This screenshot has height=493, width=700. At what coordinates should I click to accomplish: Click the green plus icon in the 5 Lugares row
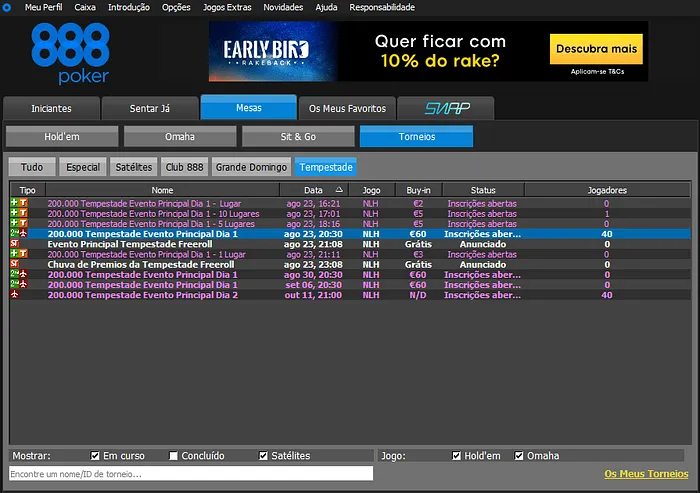pos(14,223)
